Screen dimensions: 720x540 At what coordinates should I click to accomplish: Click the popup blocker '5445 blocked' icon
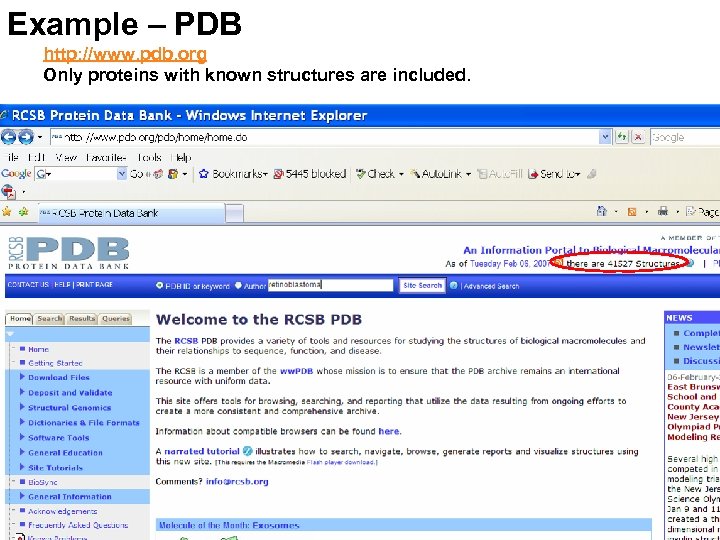(278, 174)
